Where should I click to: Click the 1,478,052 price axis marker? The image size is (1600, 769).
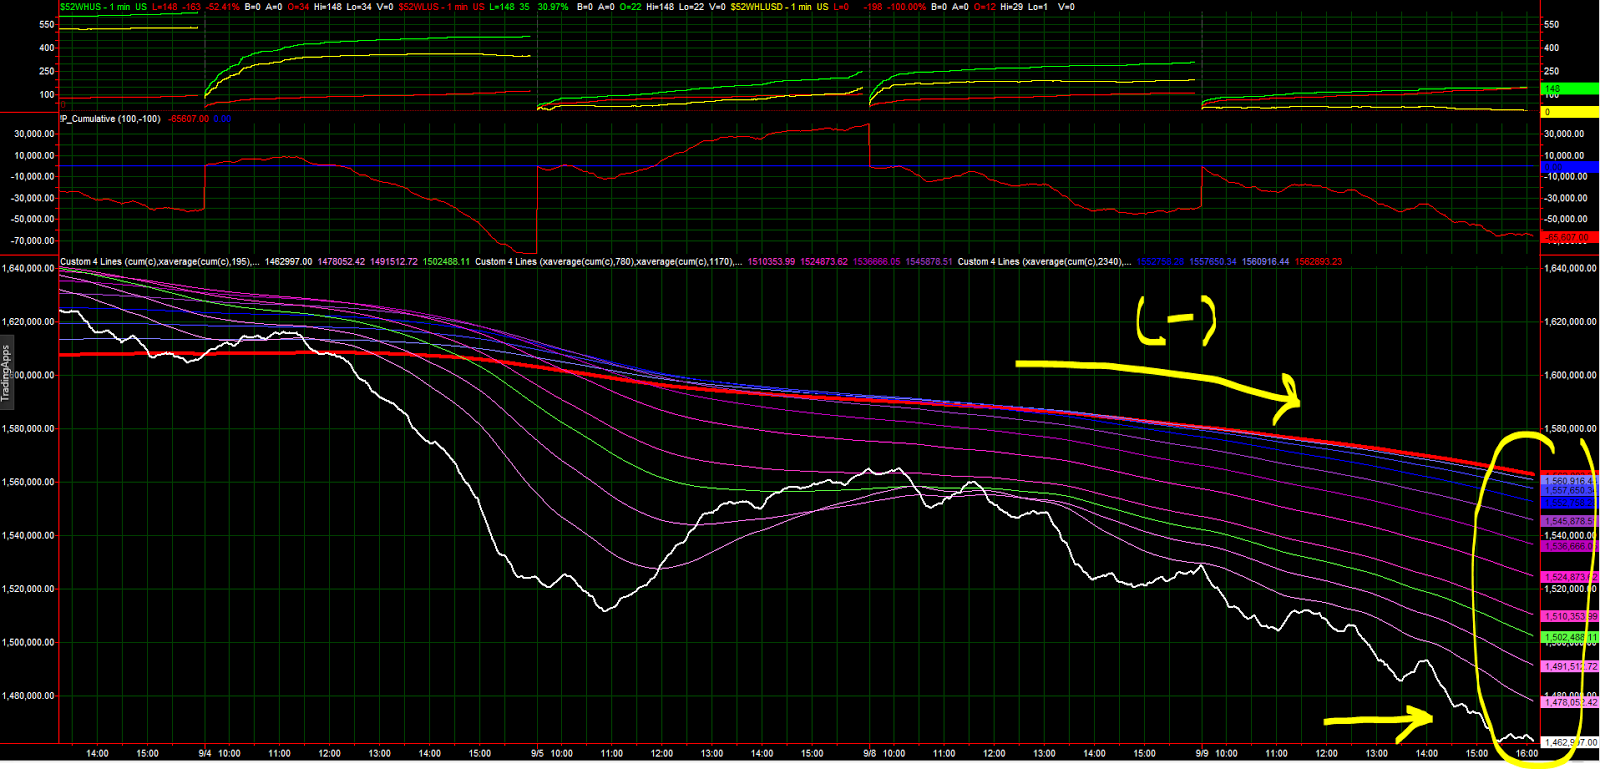tap(1569, 702)
